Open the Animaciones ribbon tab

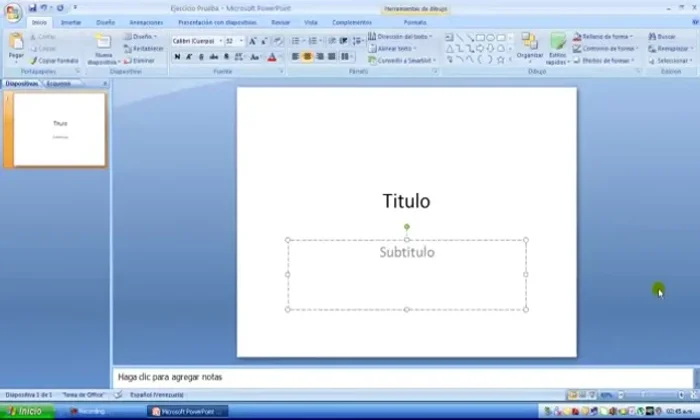click(146, 21)
